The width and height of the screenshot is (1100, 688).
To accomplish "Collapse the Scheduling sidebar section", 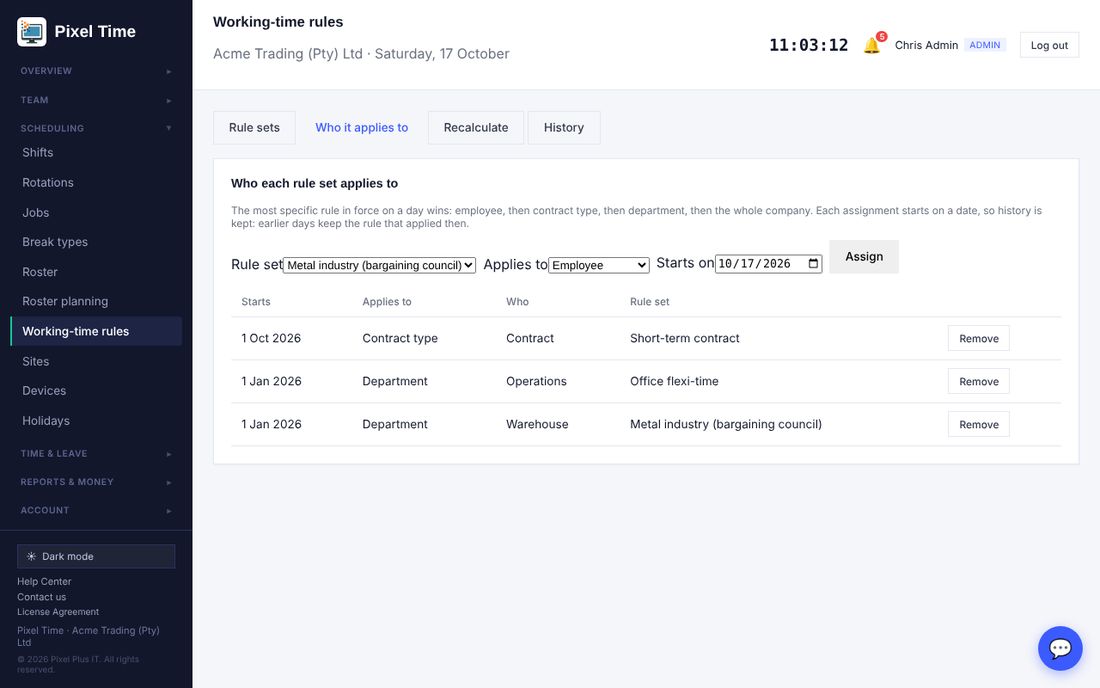I will click(x=96, y=128).
